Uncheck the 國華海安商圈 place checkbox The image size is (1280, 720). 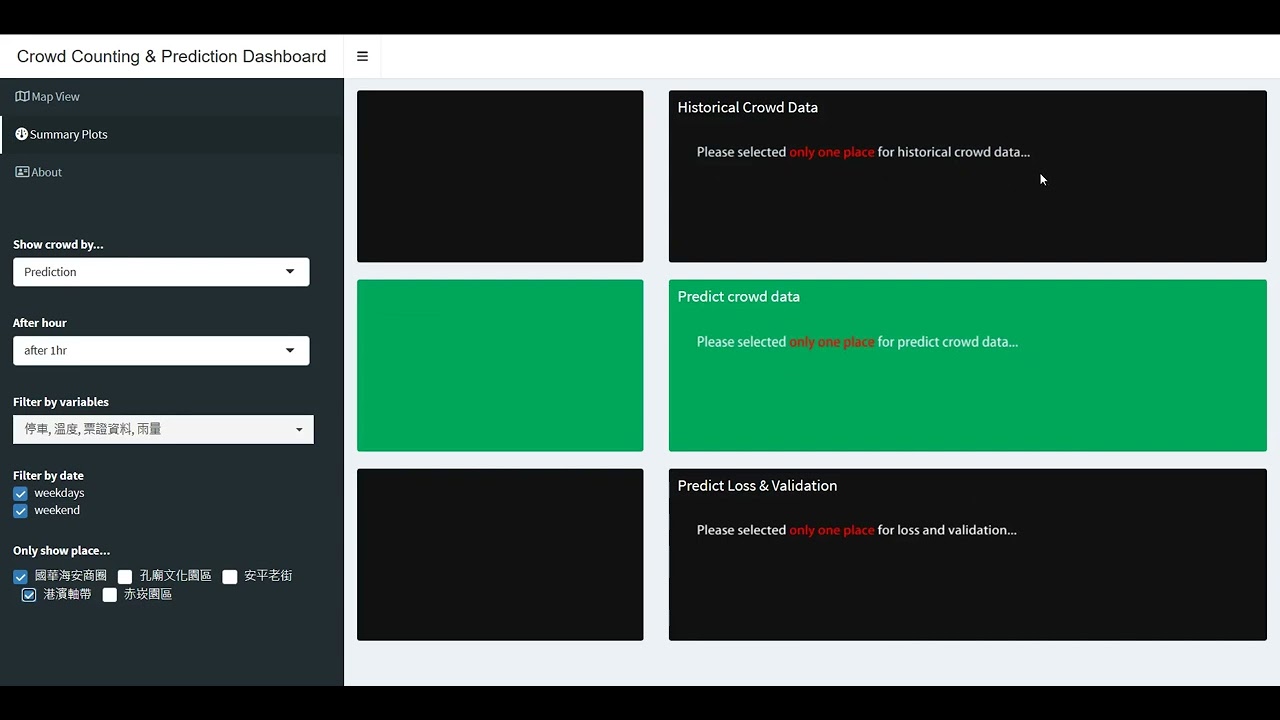pos(20,577)
